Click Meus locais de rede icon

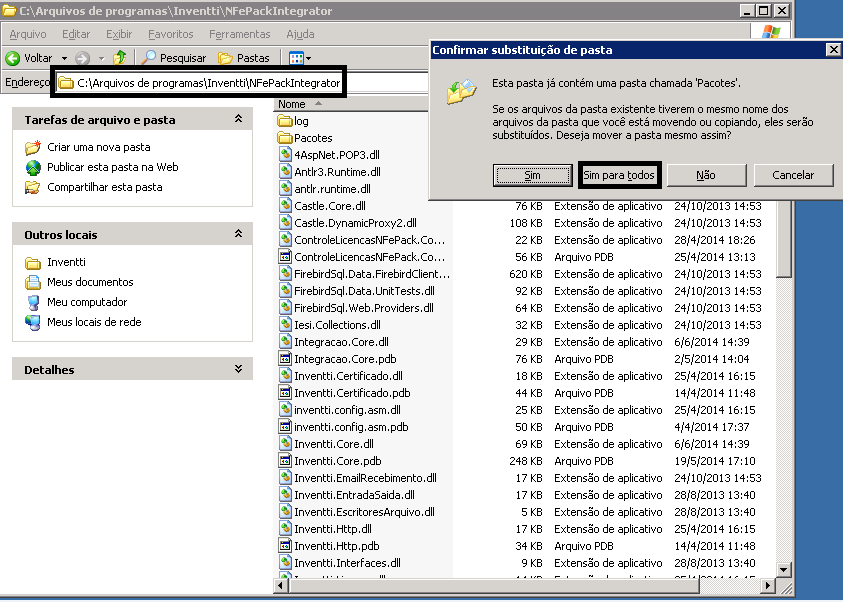(33, 322)
